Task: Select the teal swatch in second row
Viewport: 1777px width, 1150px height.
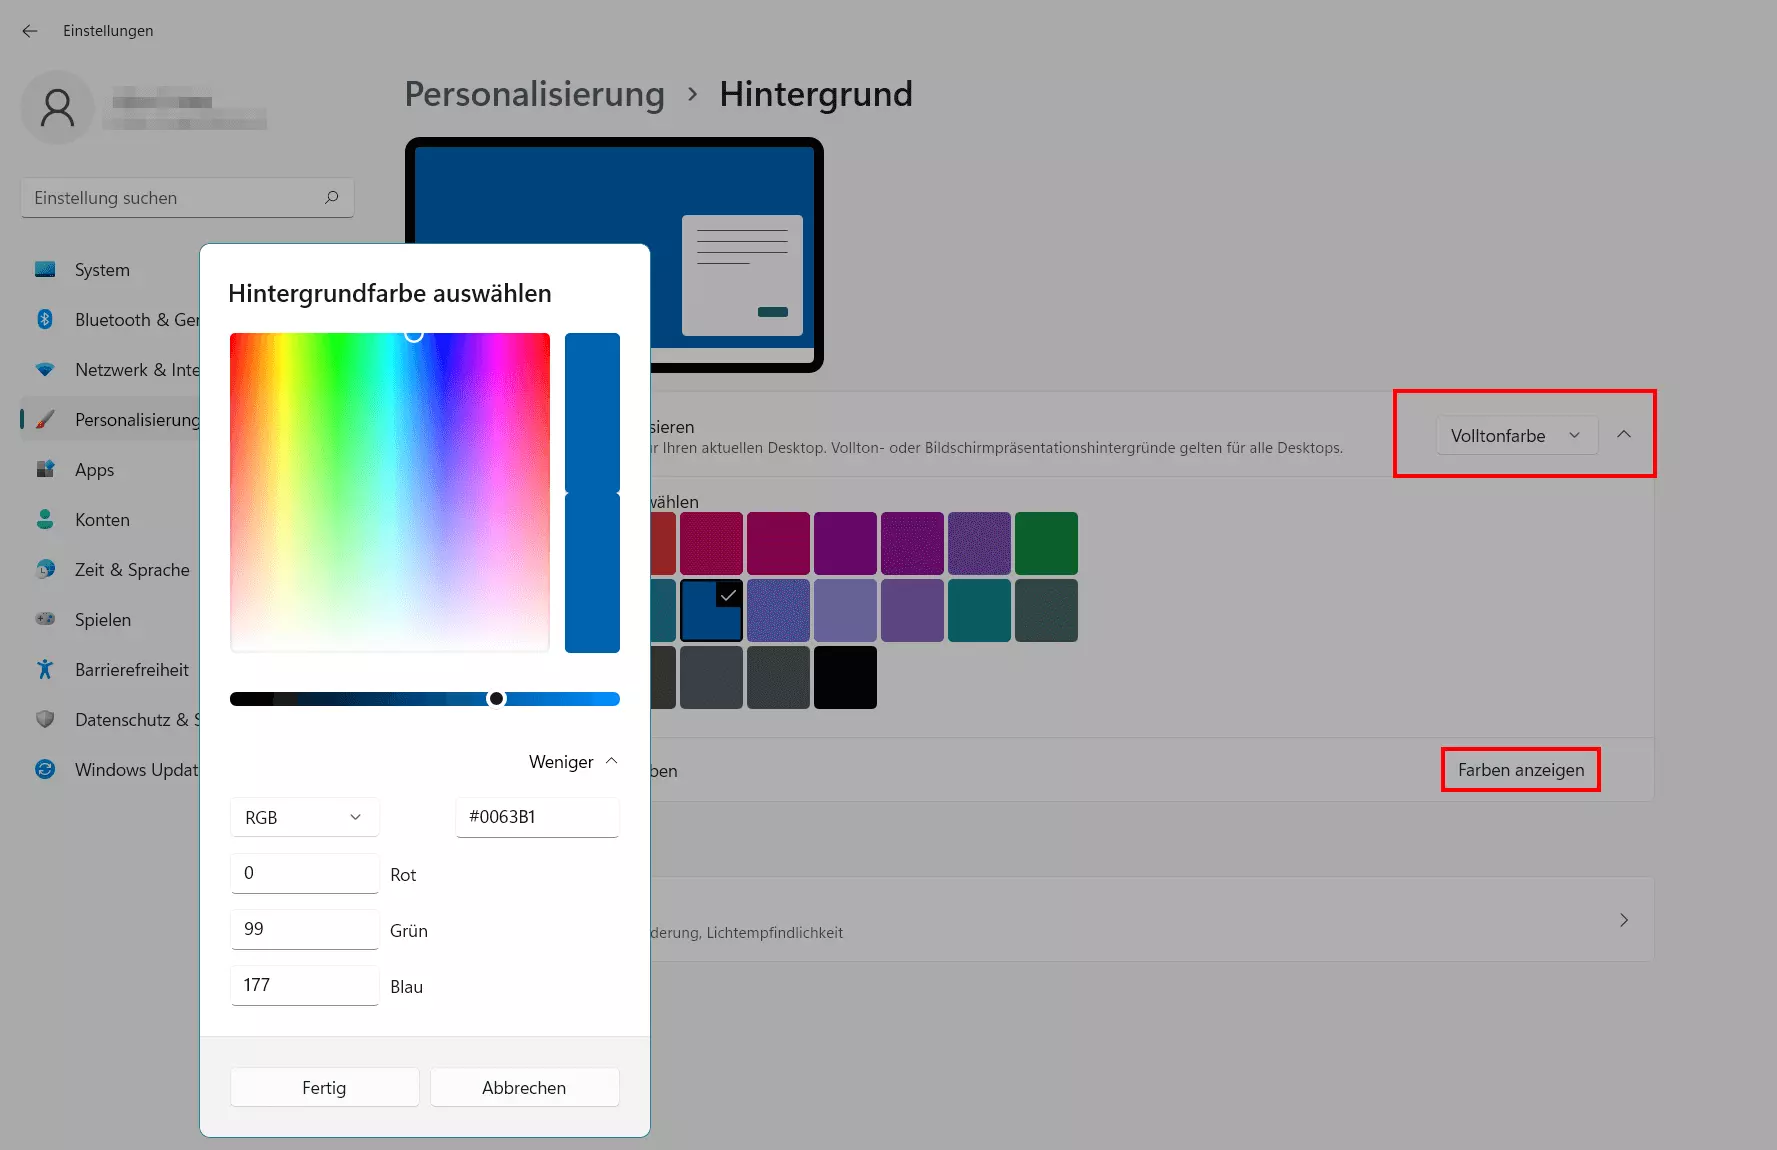Action: 979,610
